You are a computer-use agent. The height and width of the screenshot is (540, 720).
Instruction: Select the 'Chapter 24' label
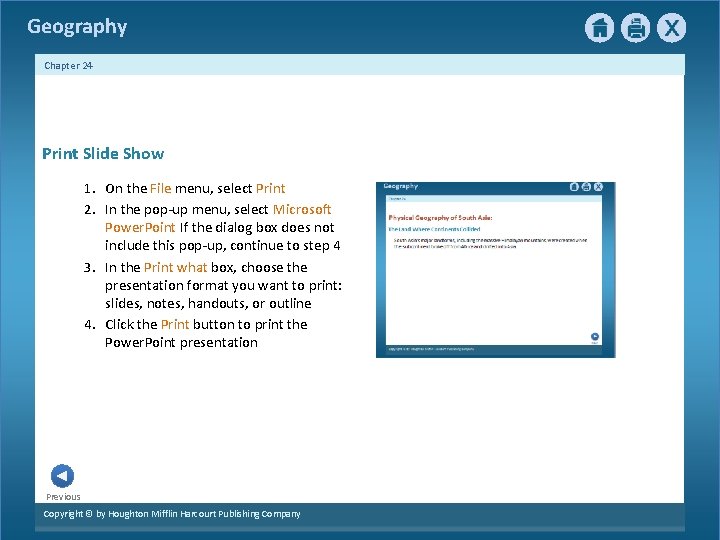[68, 66]
